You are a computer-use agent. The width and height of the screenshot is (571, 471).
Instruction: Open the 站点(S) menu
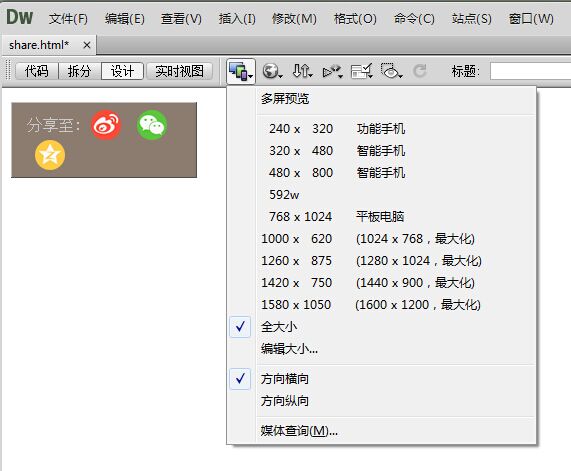click(472, 19)
